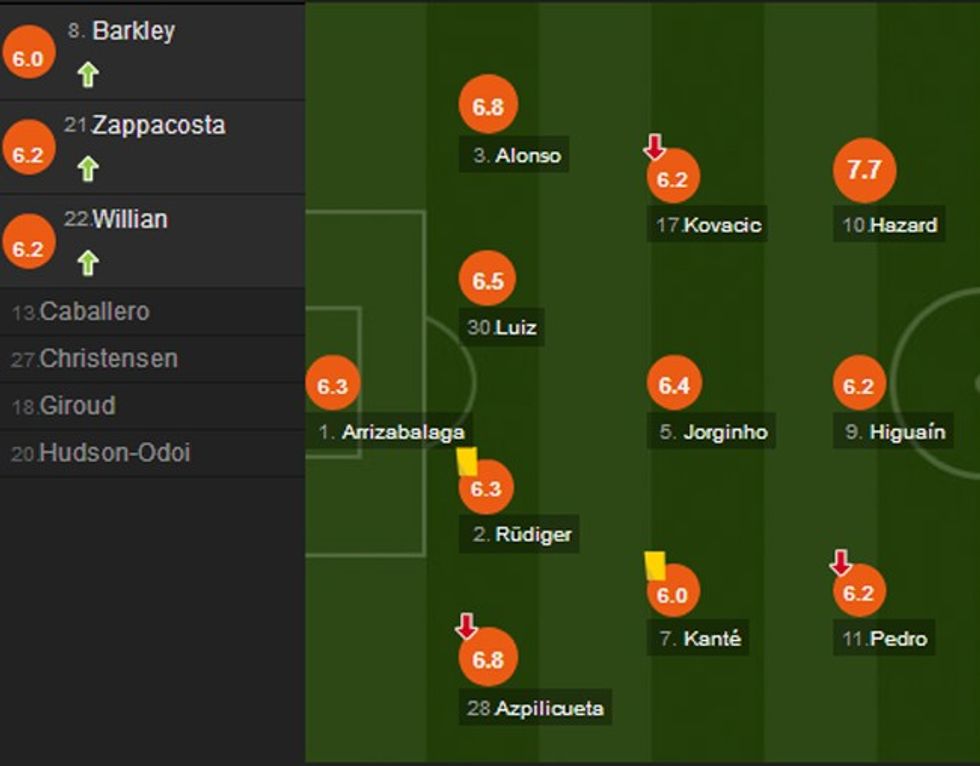This screenshot has width=980, height=766.
Task: Select Christensen from the bench list
Action: 108,359
